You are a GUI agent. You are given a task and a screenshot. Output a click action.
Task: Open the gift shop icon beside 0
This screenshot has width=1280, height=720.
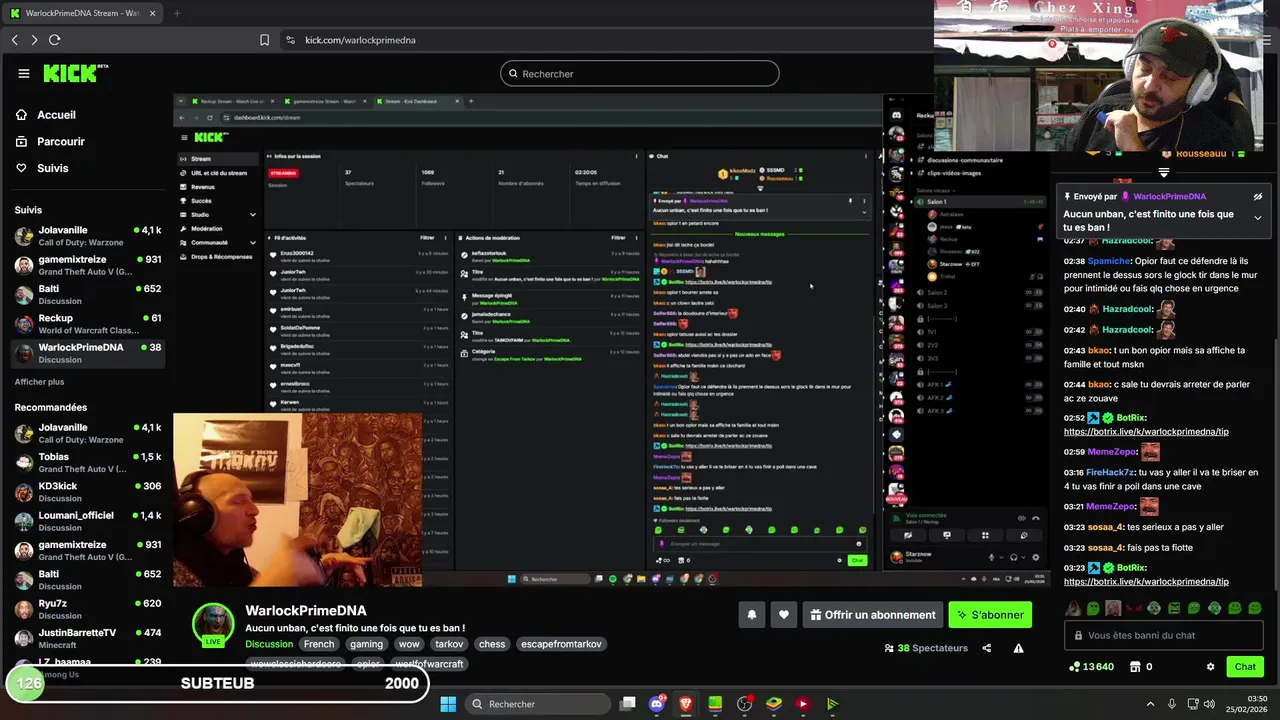(x=1135, y=667)
